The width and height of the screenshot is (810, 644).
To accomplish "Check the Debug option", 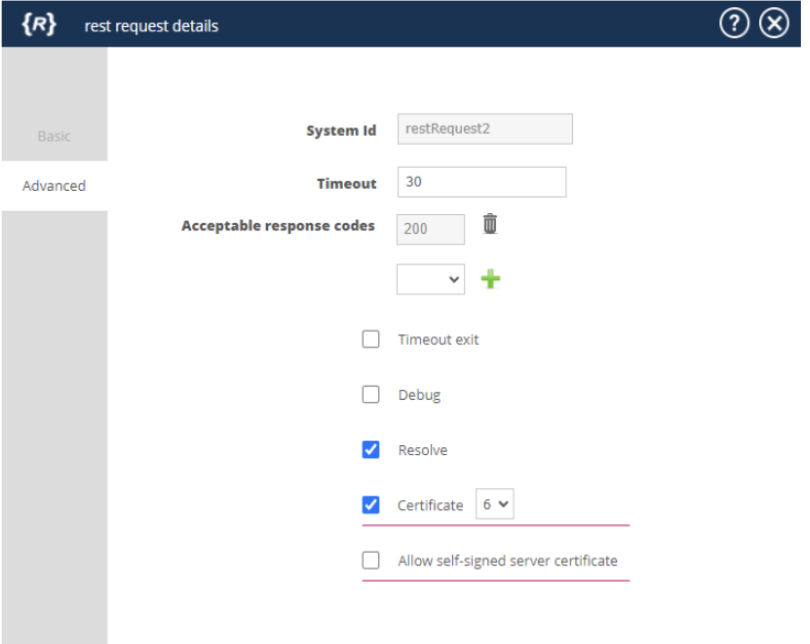I will [371, 394].
